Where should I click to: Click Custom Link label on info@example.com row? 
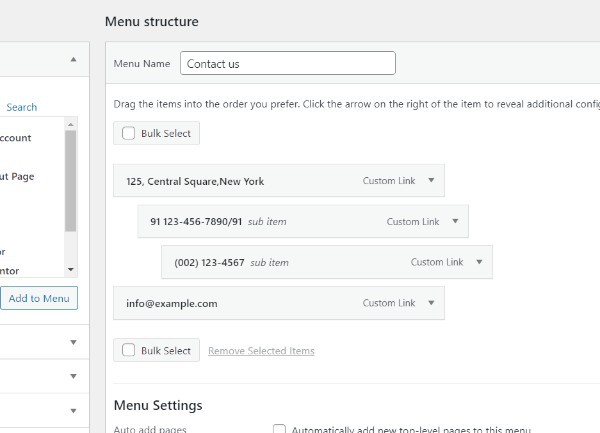tap(389, 303)
